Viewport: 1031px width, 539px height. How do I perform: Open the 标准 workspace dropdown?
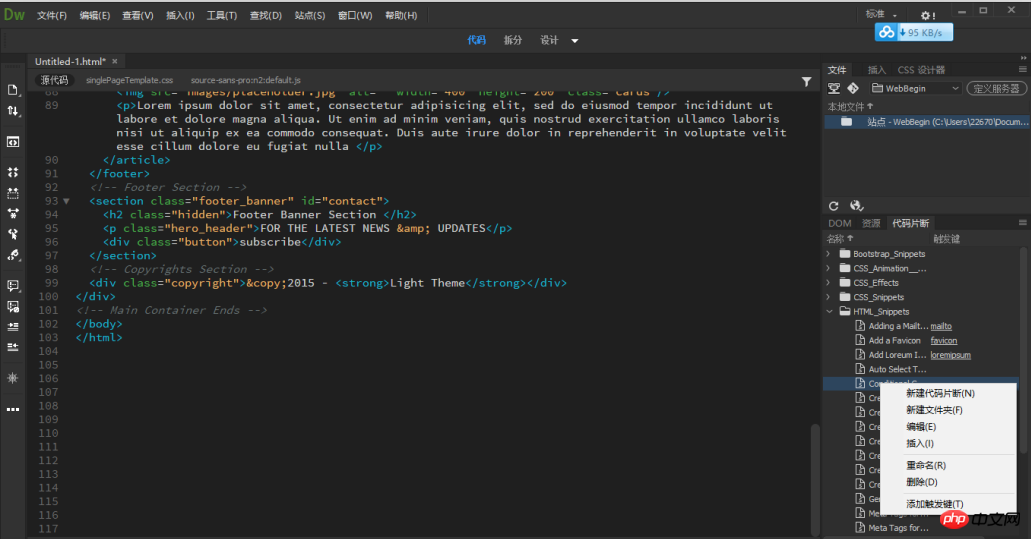coord(881,14)
